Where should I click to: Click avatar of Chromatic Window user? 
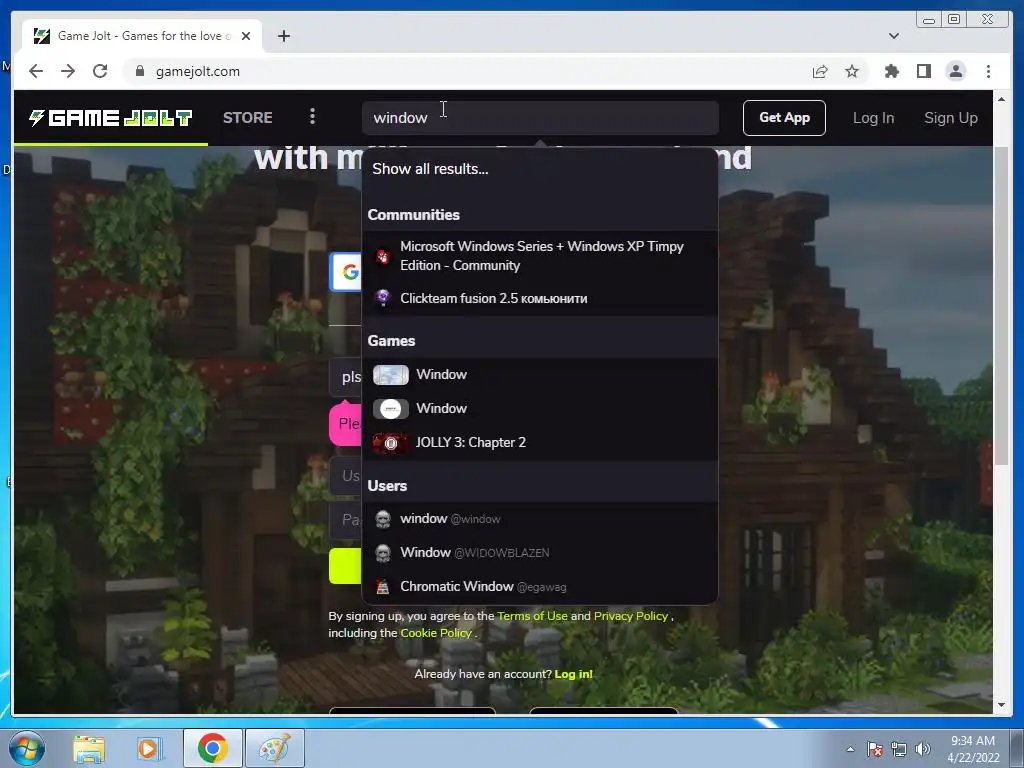[383, 587]
